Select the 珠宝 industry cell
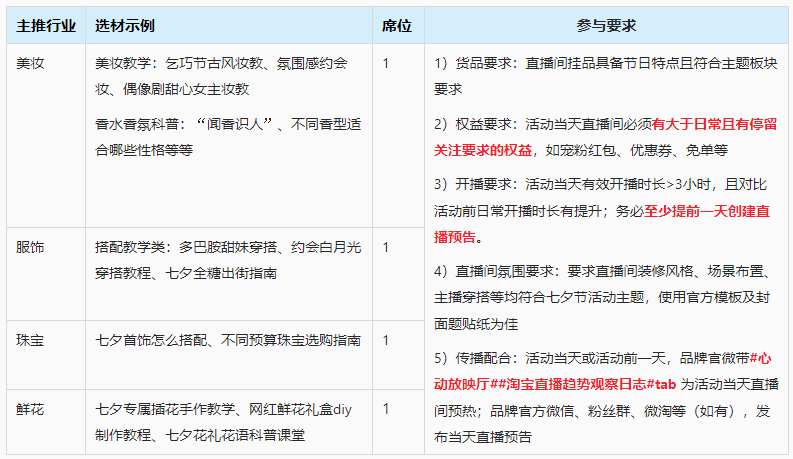The height and width of the screenshot is (459, 793). [31, 341]
